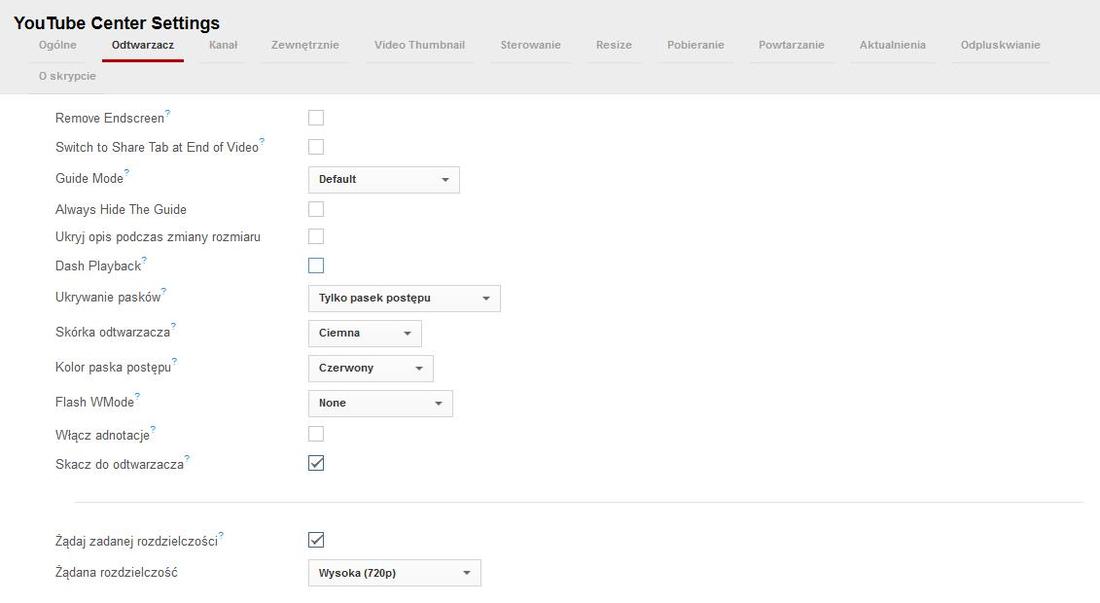Enable Remove Endscreen checkbox
The image size is (1100, 603).
[x=316, y=118]
